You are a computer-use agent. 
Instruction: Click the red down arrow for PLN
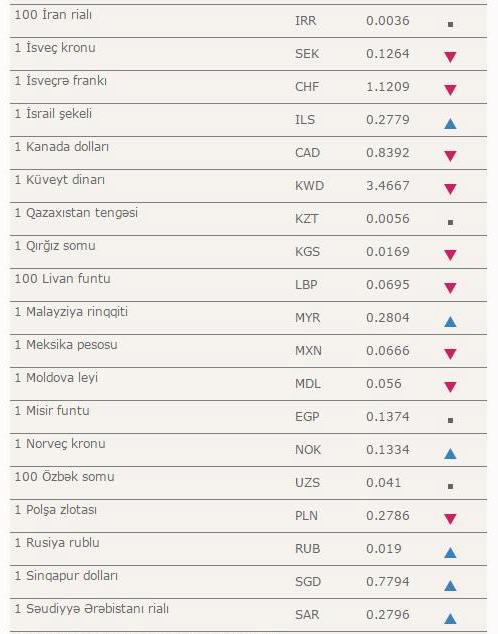coord(450,519)
